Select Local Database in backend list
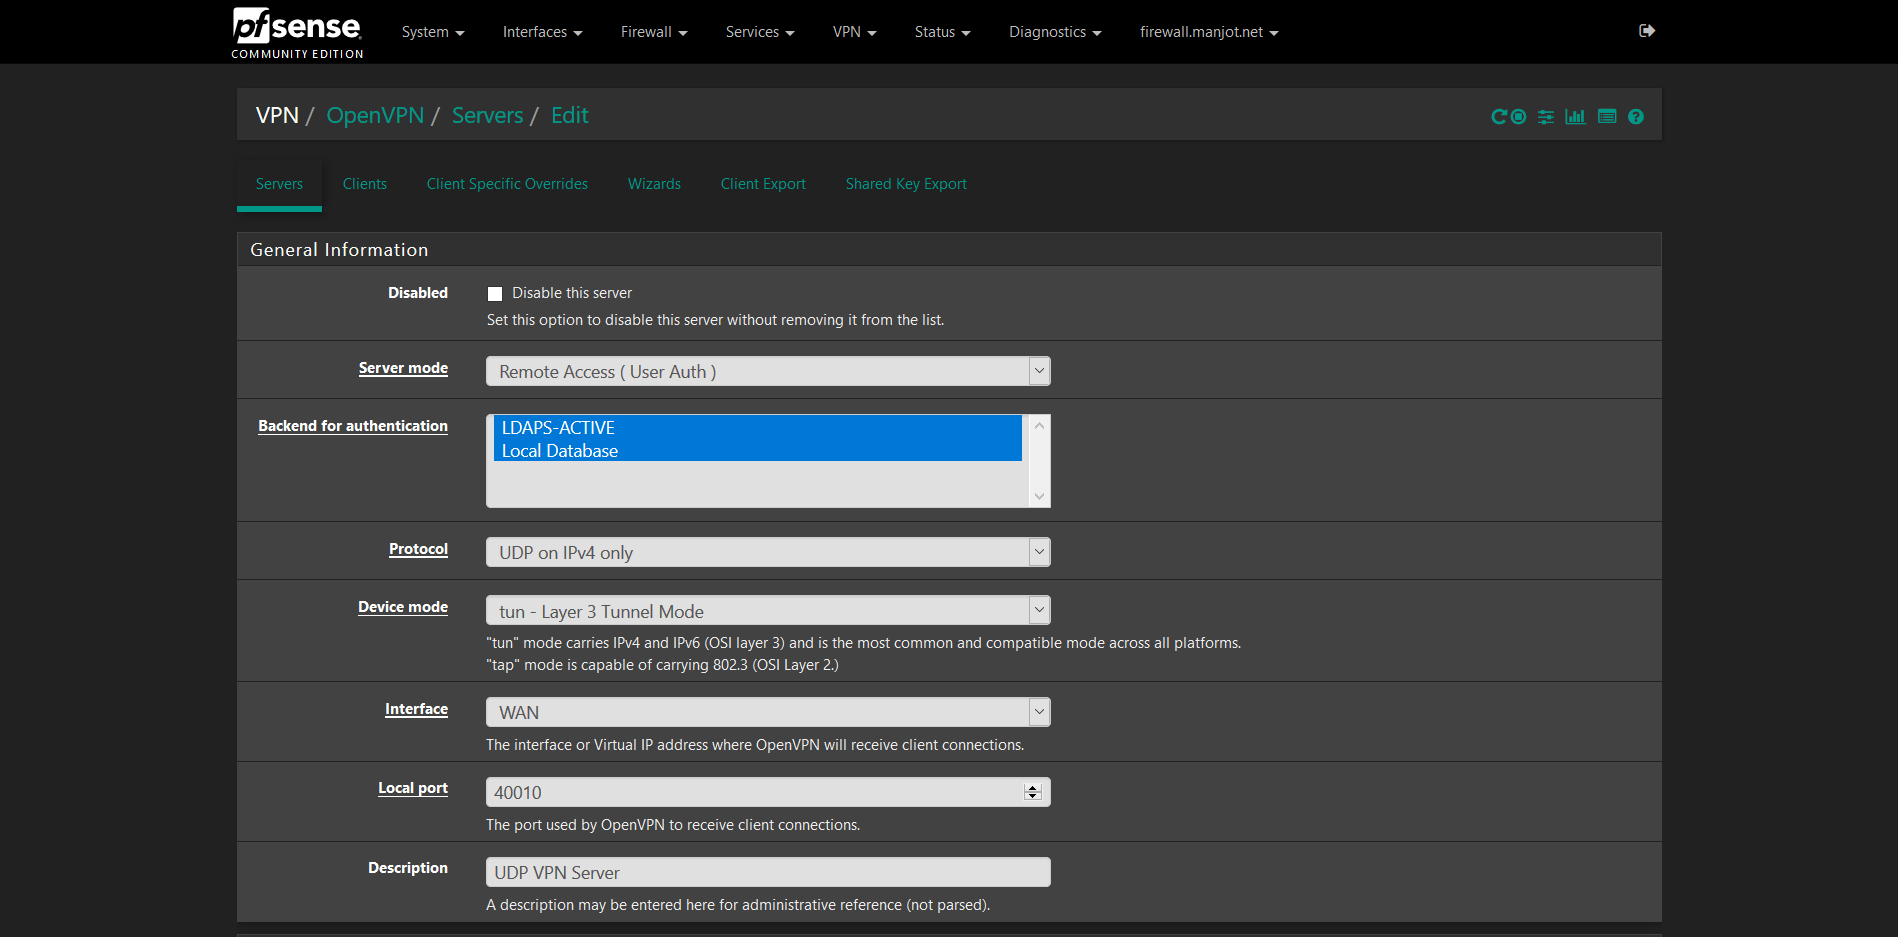 tap(758, 450)
